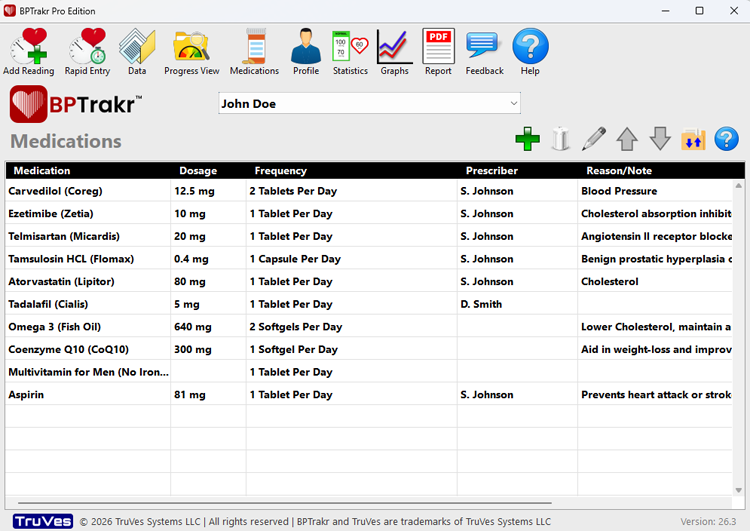750x531 pixels.
Task: Click BPTrakr title bar app icon
Action: [x=10, y=11]
